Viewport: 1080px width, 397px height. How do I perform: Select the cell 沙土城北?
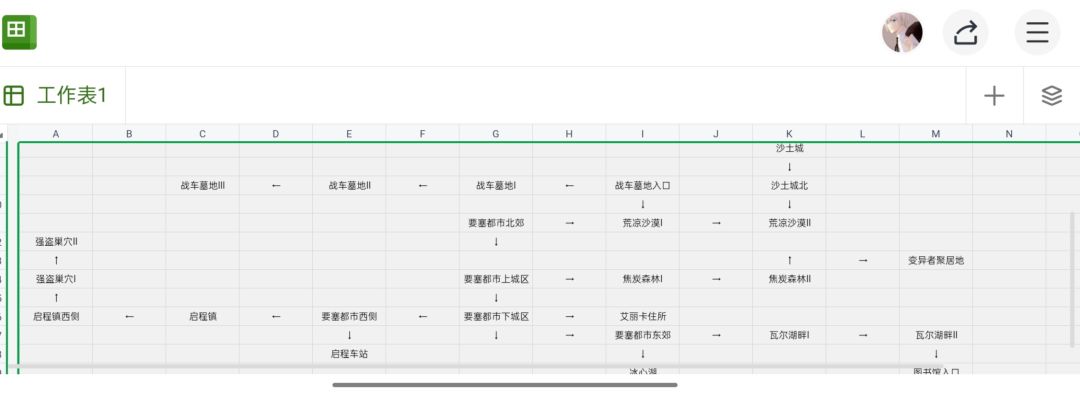pos(789,185)
